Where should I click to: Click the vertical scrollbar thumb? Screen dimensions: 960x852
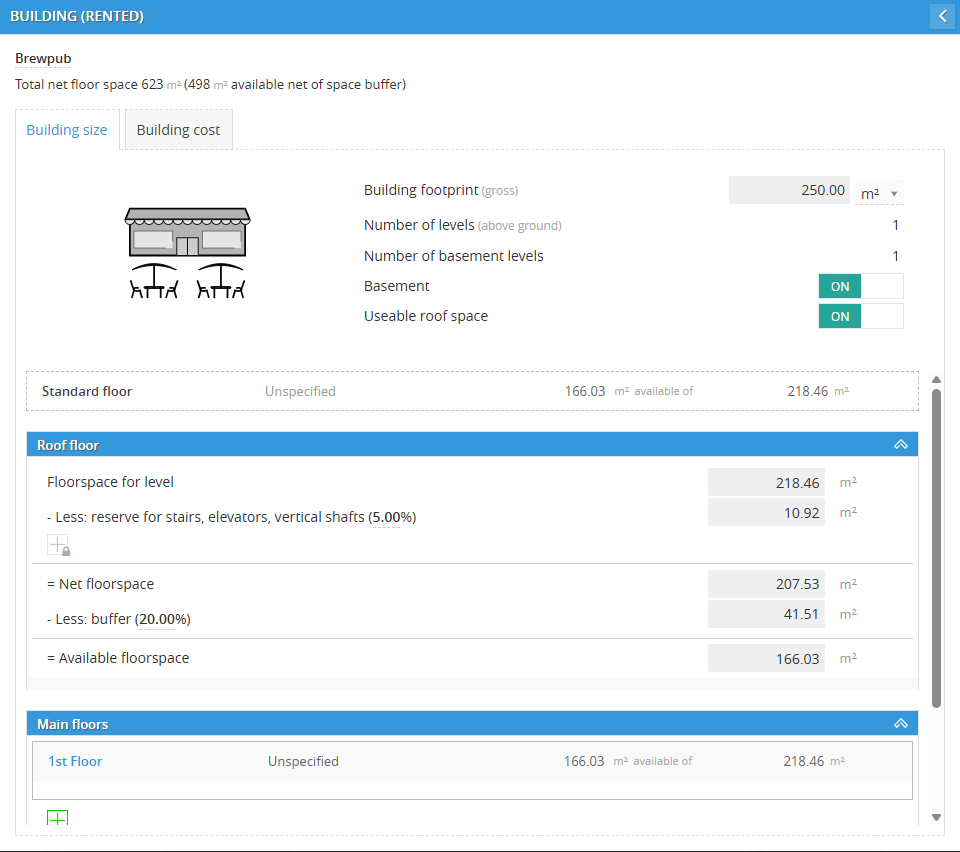click(936, 548)
